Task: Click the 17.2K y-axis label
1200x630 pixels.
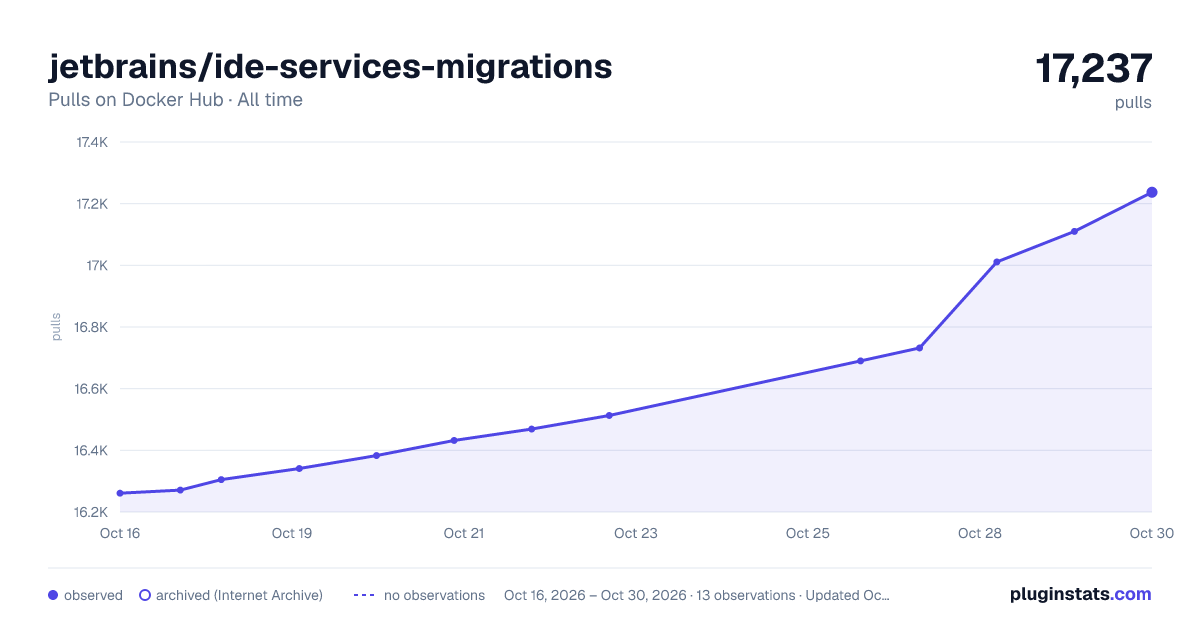Action: 92,204
